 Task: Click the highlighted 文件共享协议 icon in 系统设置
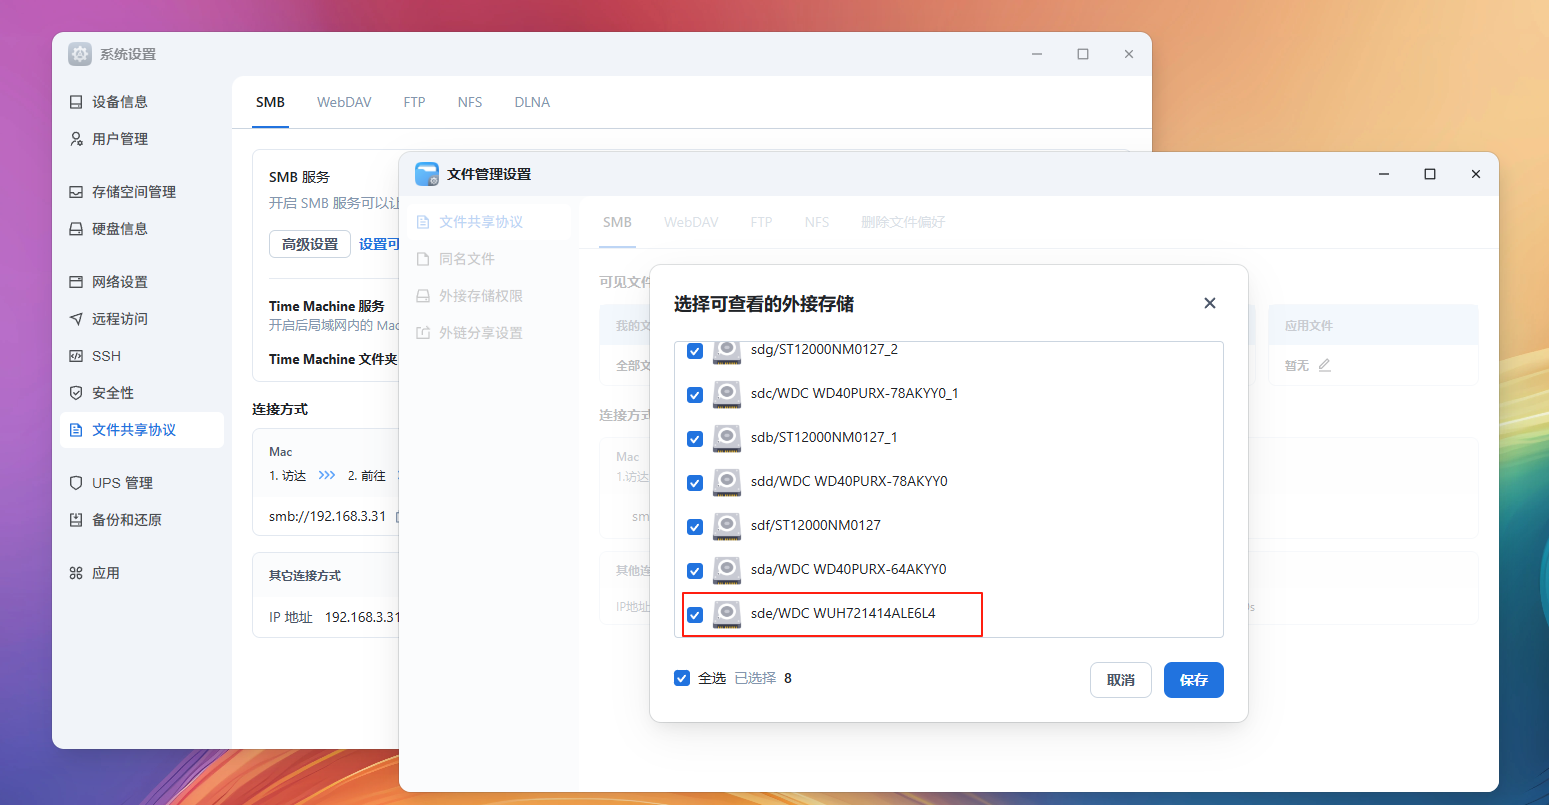(76, 430)
